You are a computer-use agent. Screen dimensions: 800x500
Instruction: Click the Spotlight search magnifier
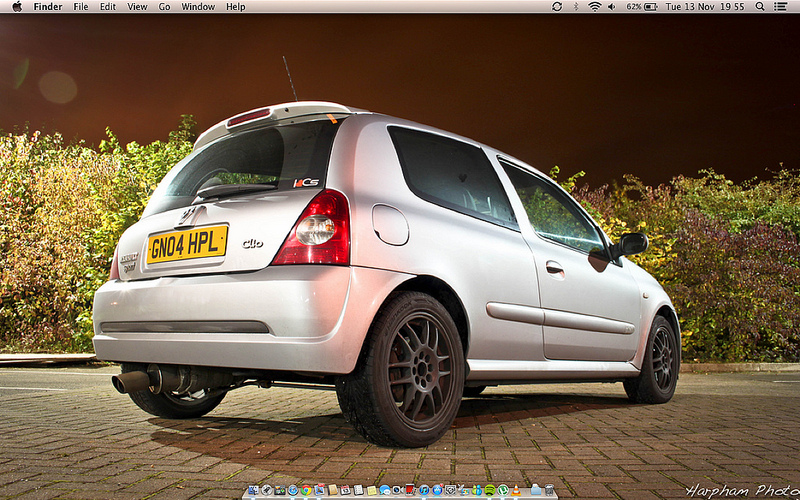(760, 6)
